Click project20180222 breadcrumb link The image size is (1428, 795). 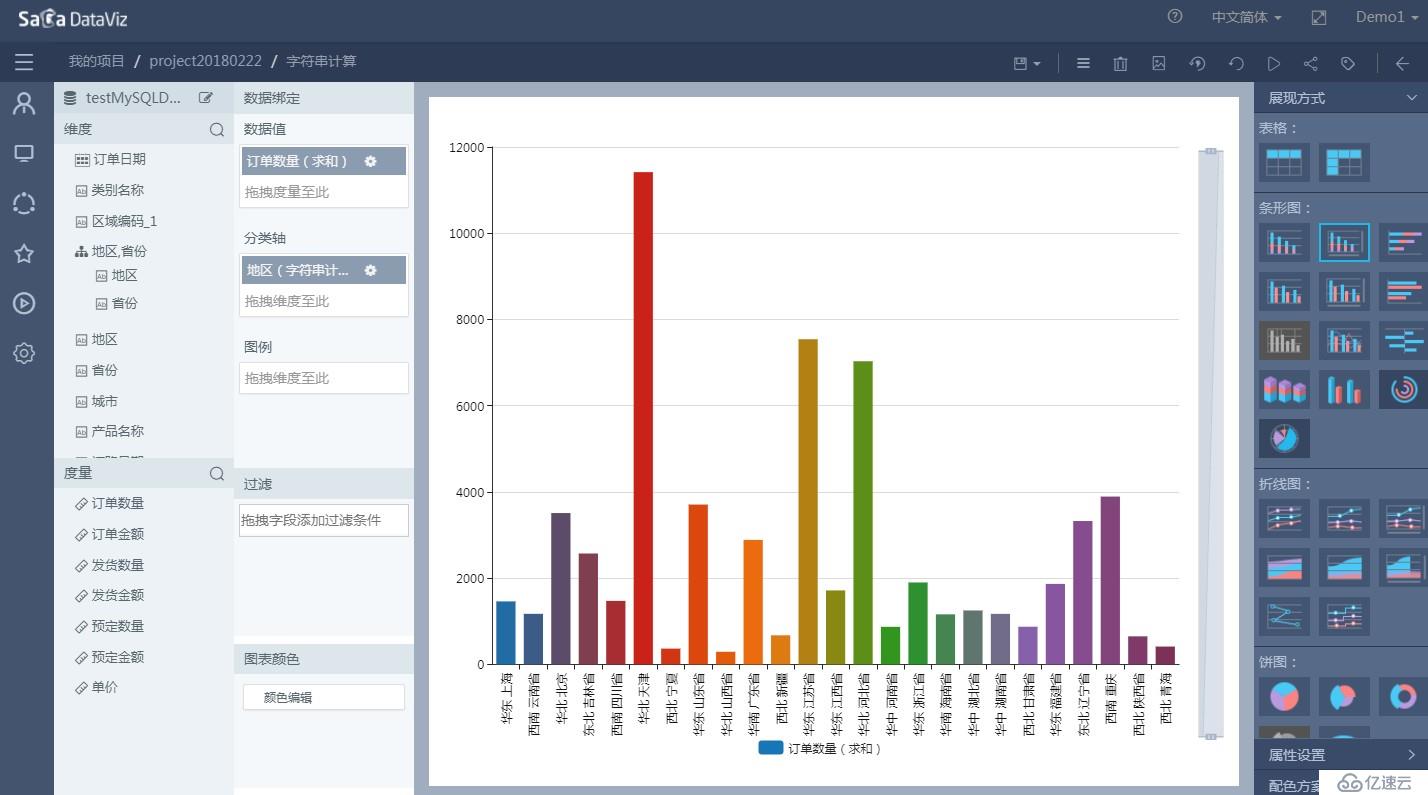[205, 61]
